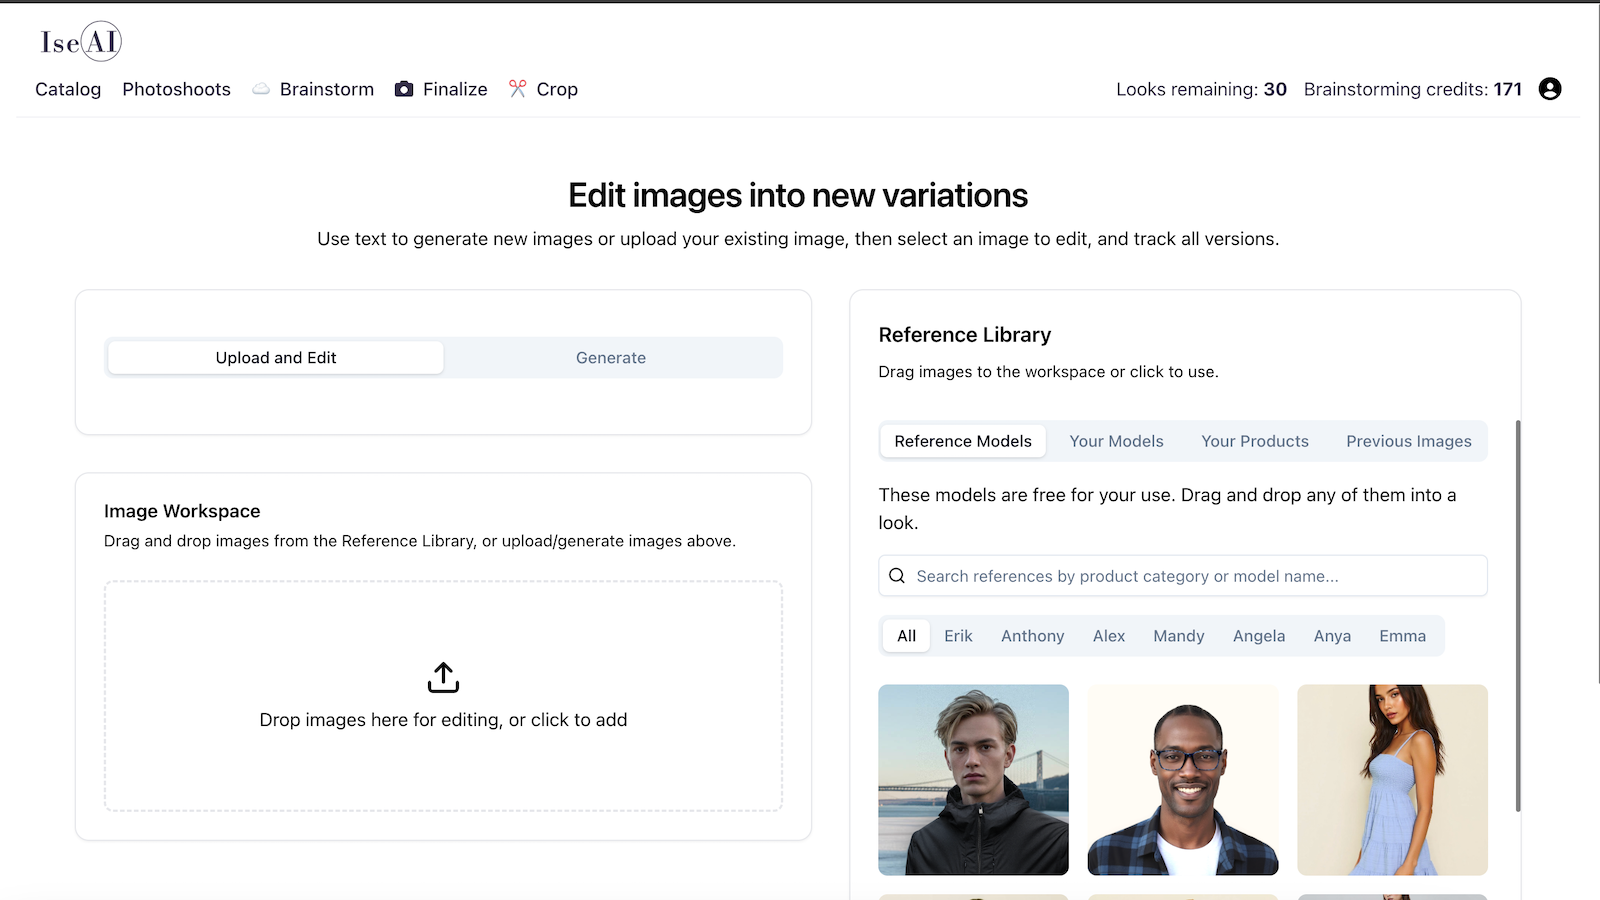Open the Your Products tab
Image resolution: width=1600 pixels, height=900 pixels.
click(x=1255, y=441)
